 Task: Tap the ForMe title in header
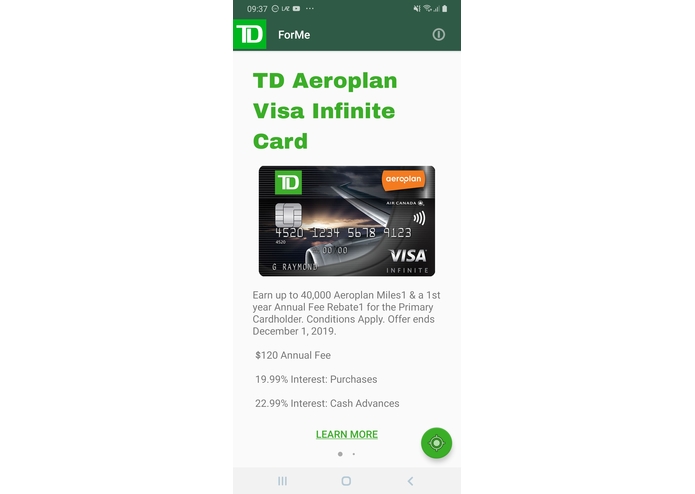click(294, 35)
